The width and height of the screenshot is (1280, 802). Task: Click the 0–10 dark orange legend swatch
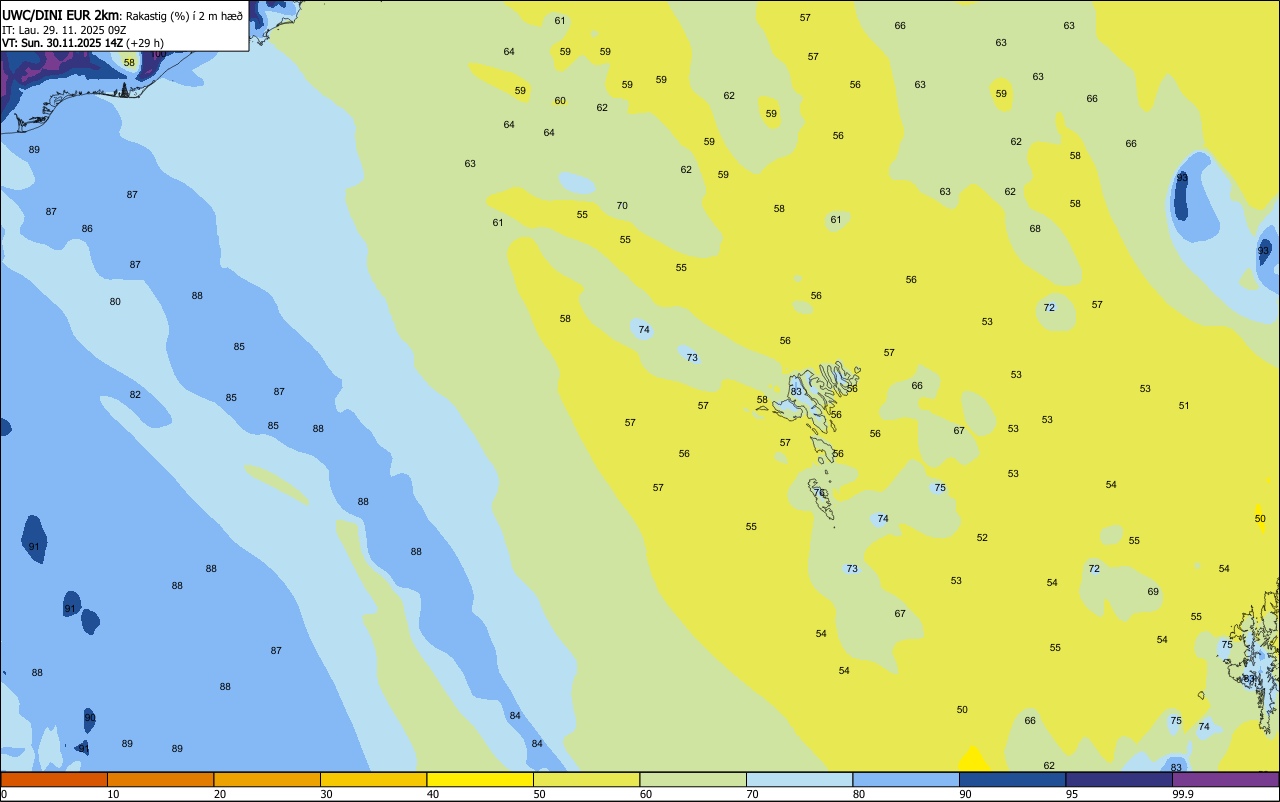(x=54, y=779)
